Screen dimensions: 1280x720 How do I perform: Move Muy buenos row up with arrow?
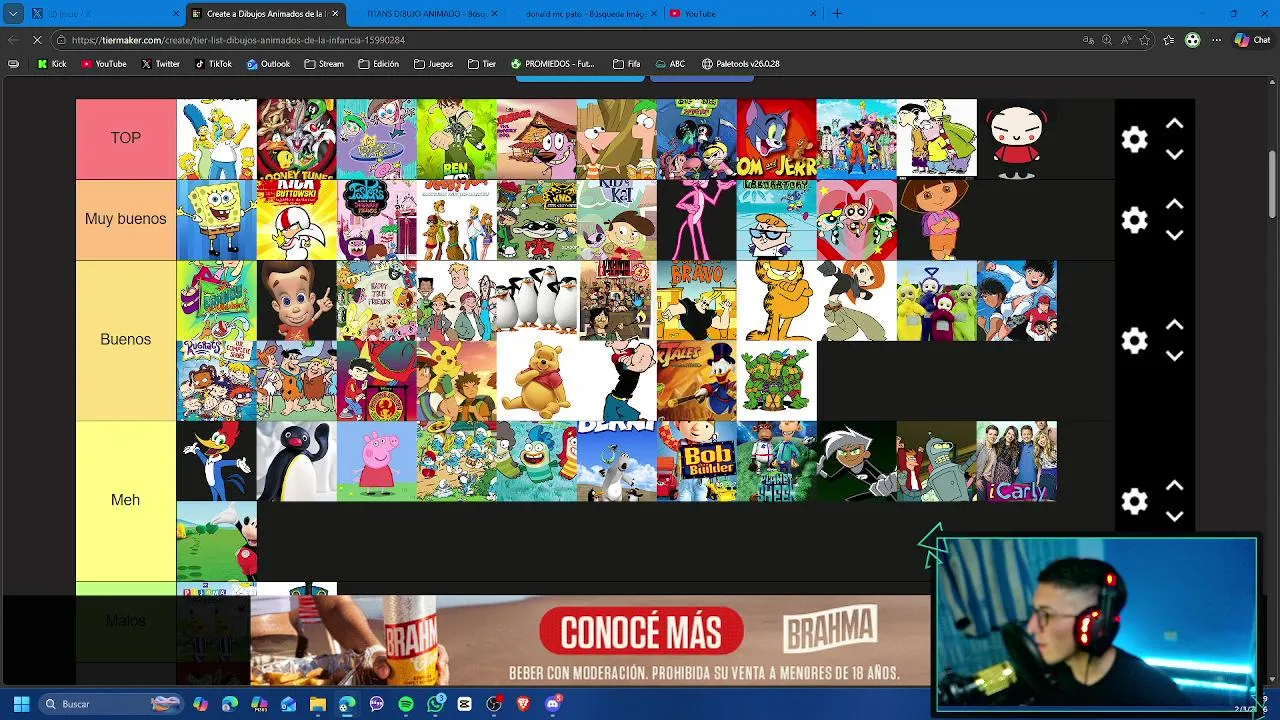coord(1175,204)
